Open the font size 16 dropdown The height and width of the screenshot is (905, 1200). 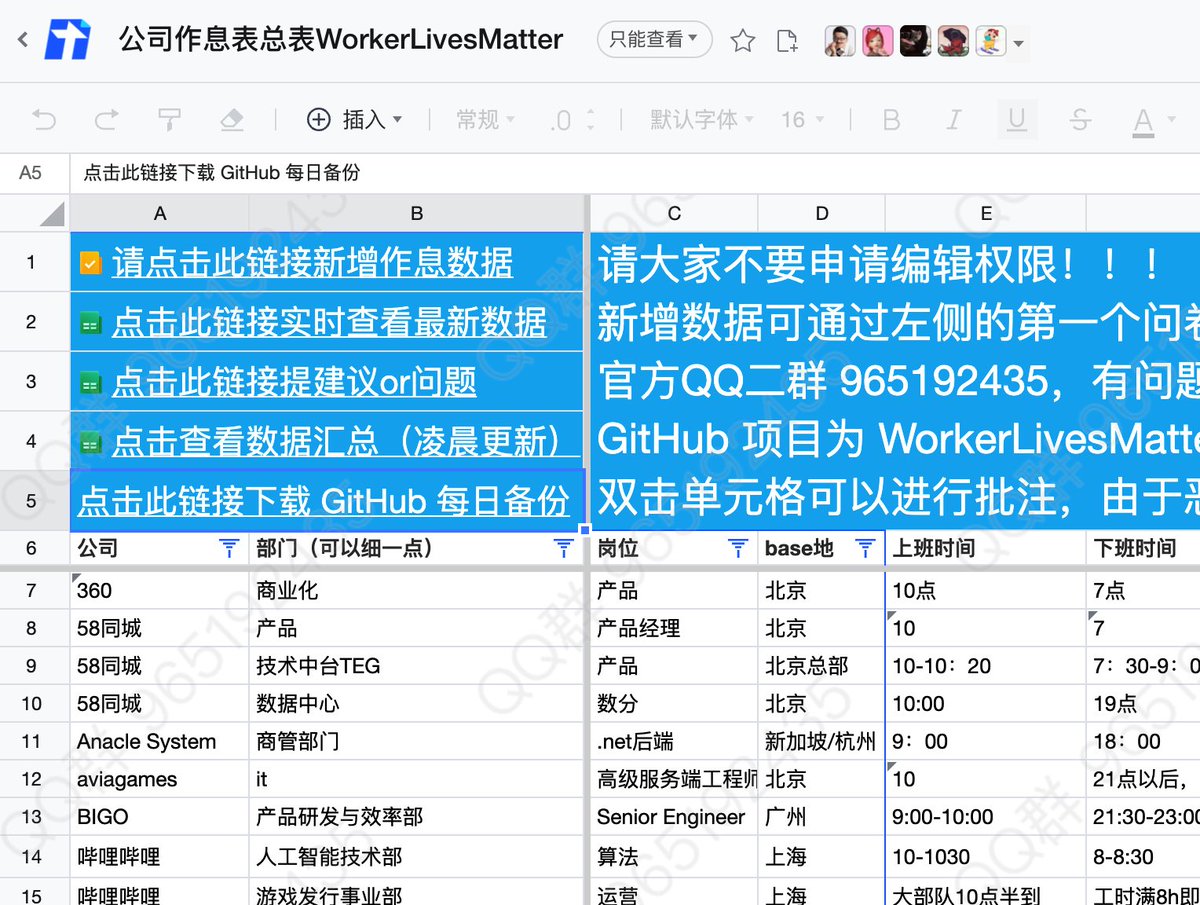click(803, 120)
